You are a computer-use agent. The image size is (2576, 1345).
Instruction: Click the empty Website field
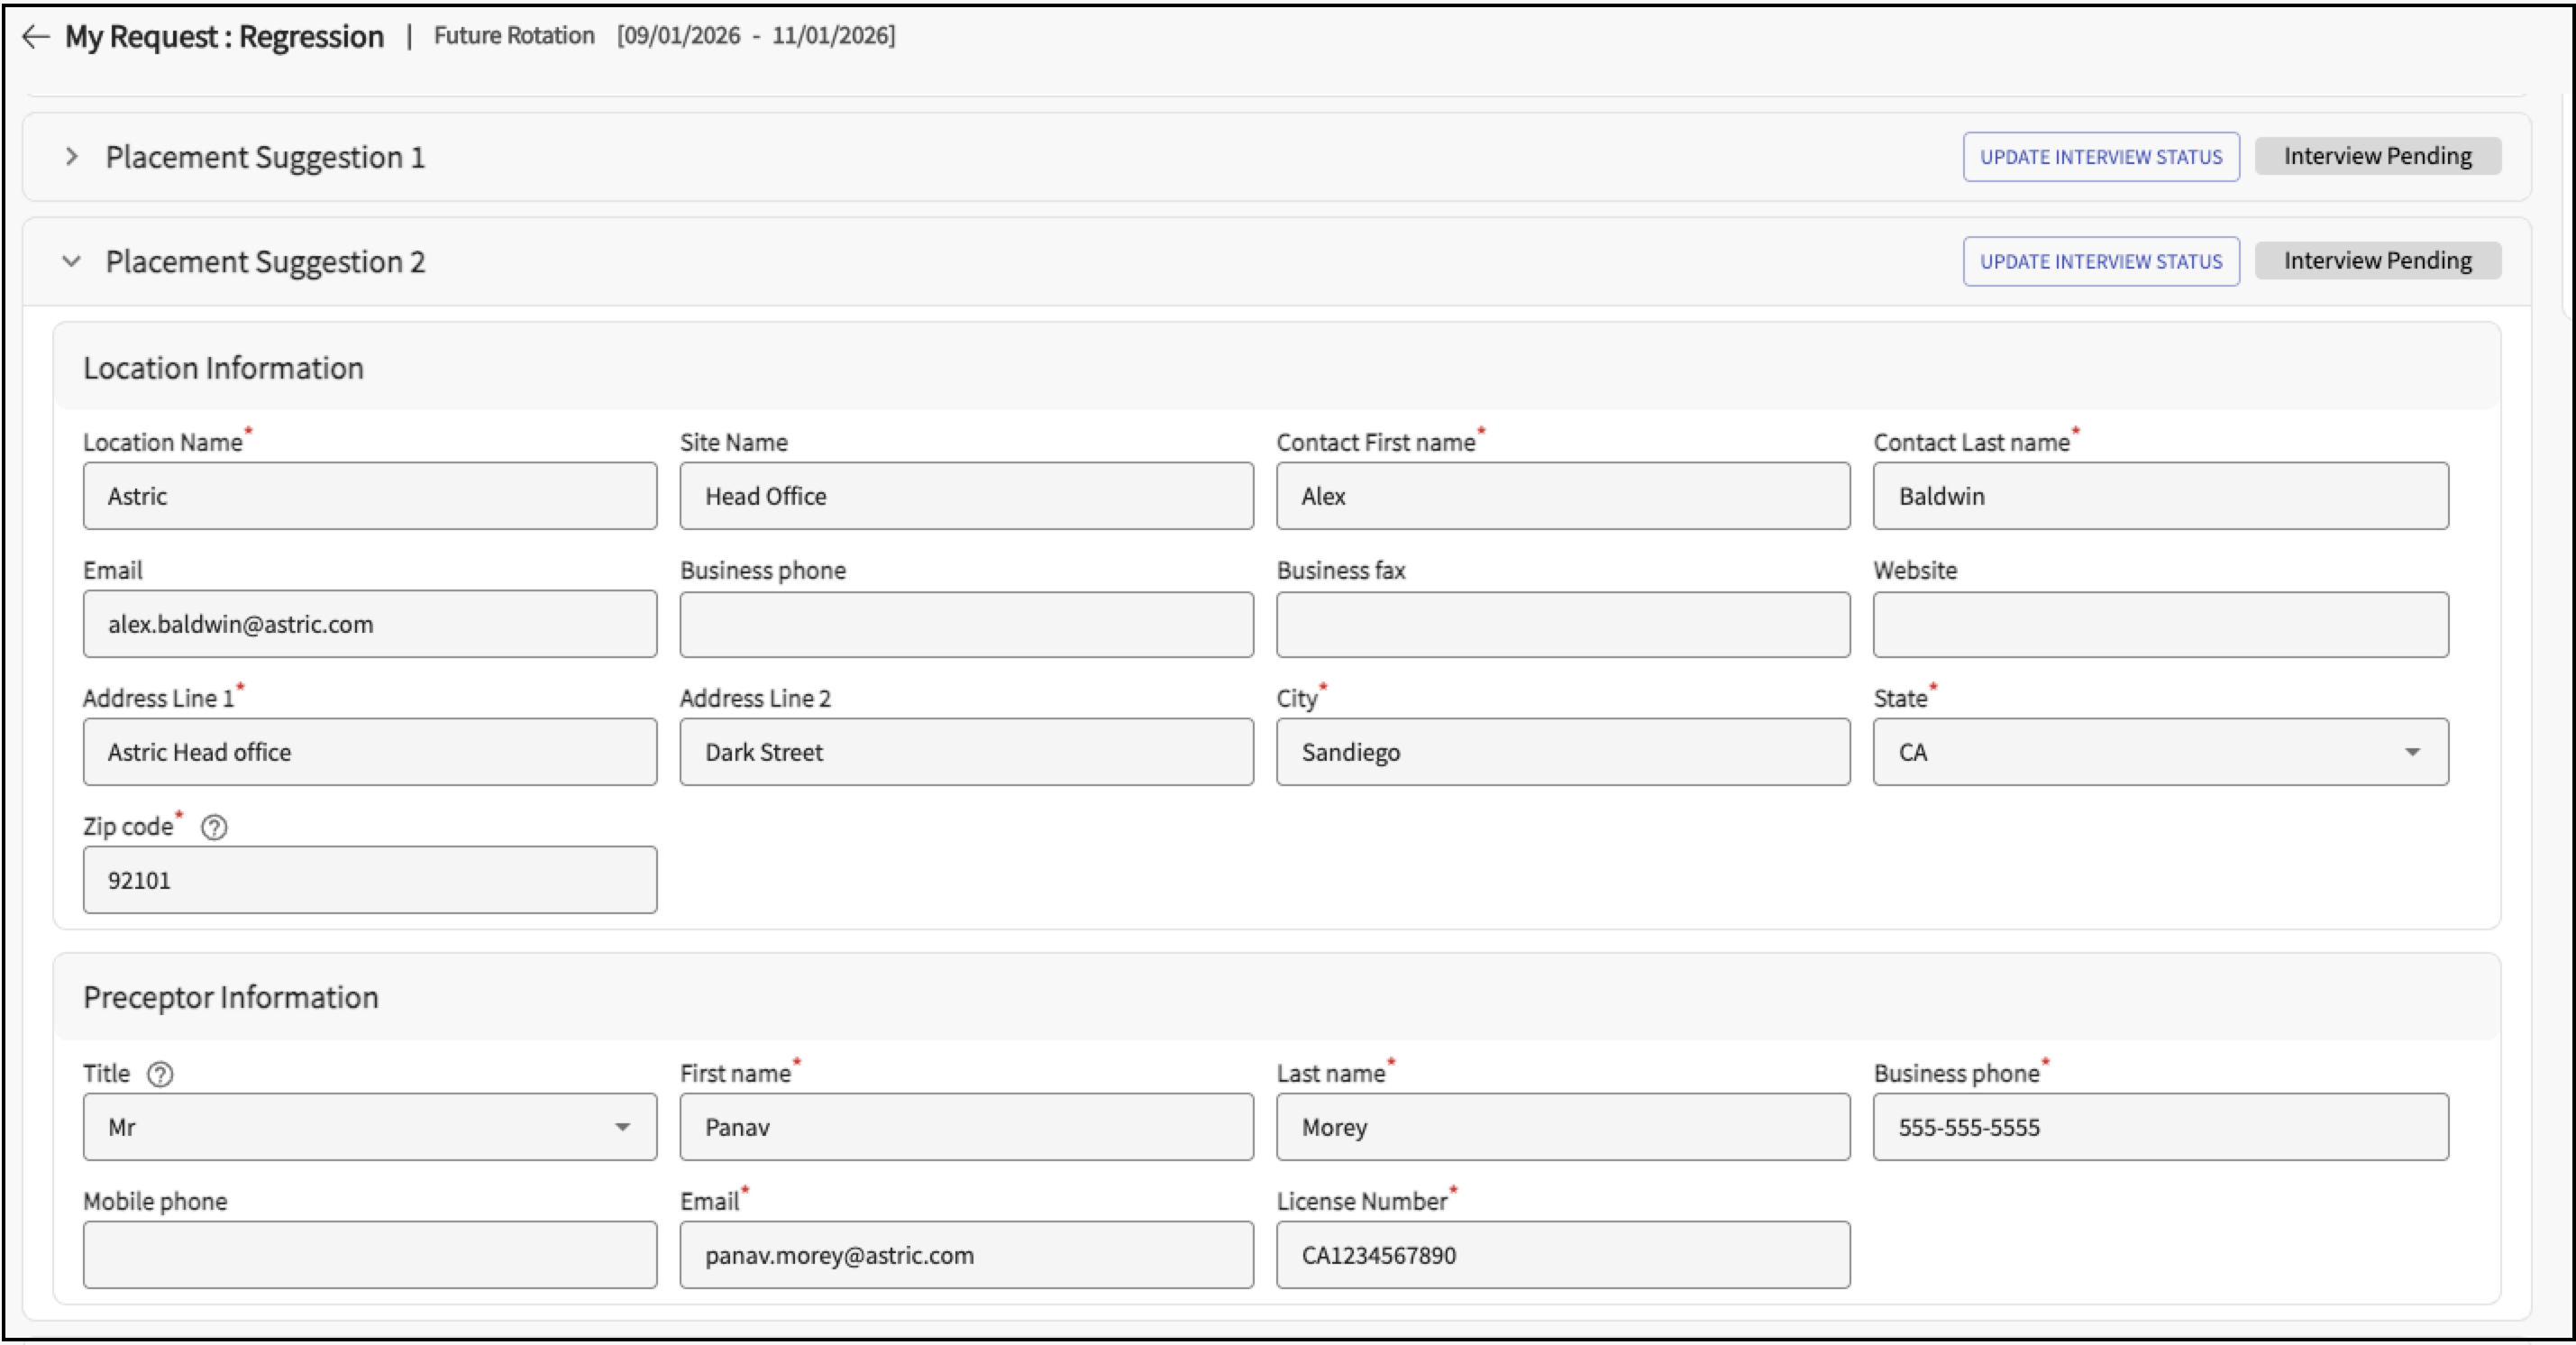2160,624
